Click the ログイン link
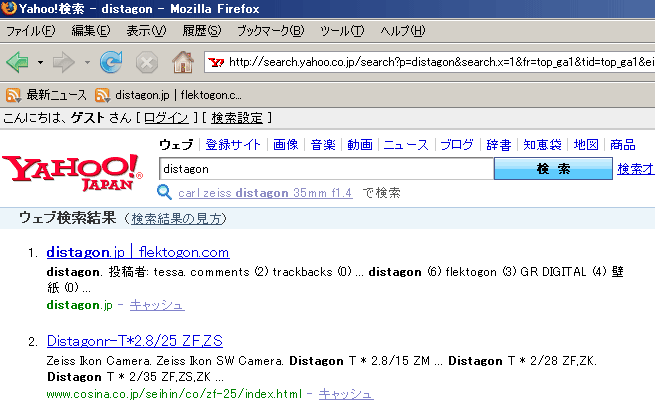Viewport: 655px width, 413px height. click(166, 118)
